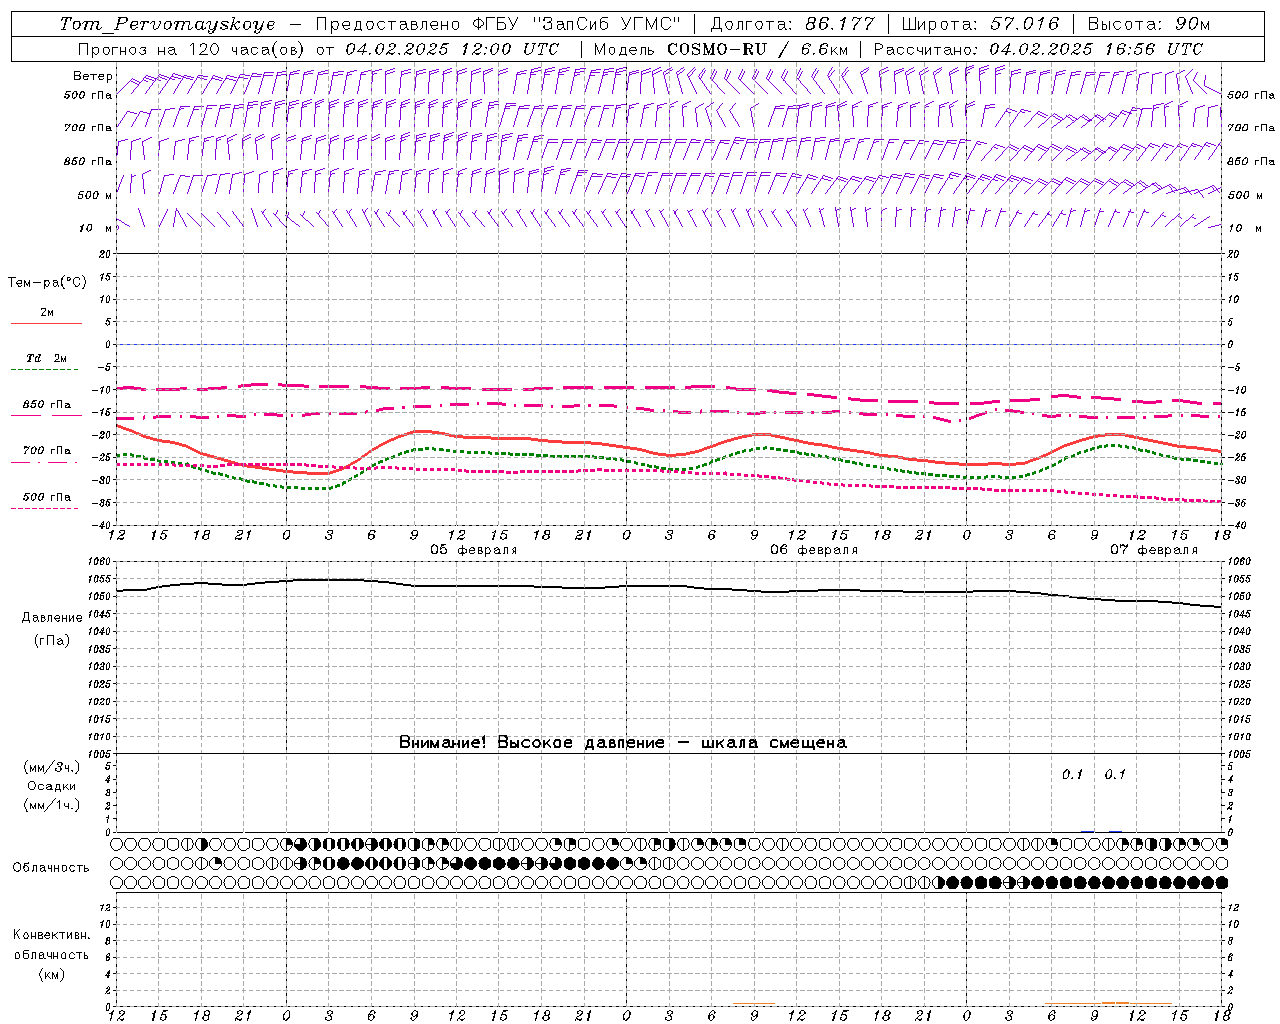Click the second 0.1 precipitation value

(x=1115, y=775)
